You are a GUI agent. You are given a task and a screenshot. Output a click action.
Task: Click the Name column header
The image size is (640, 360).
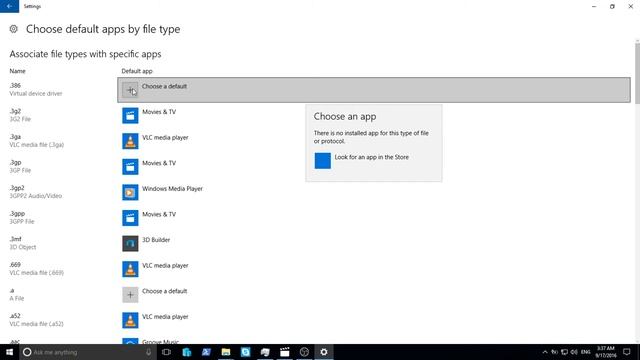coord(18,71)
